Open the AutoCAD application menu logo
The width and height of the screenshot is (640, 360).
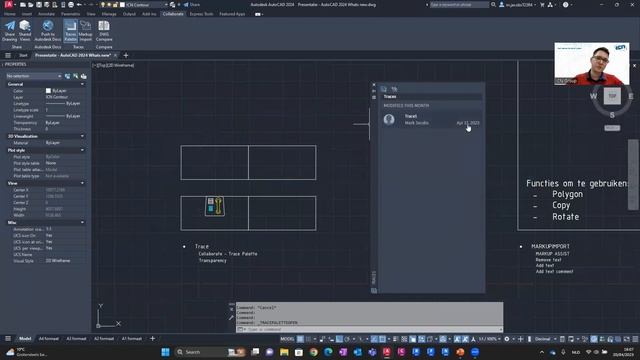pyautogui.click(x=8, y=4)
